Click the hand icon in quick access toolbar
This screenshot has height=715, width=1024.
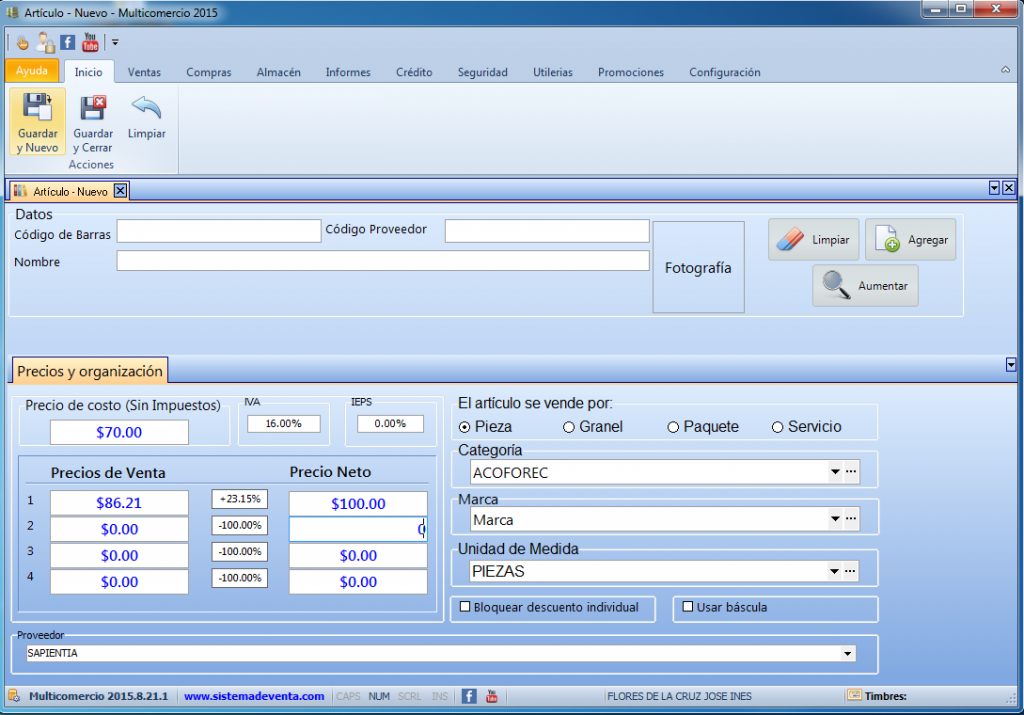[22, 44]
